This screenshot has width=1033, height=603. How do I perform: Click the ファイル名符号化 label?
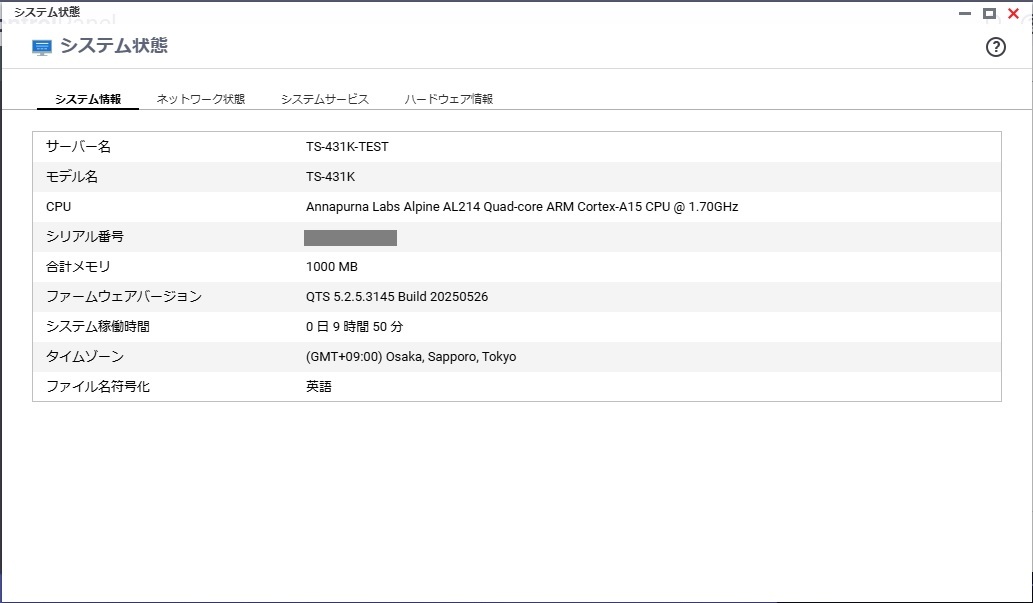click(x=98, y=387)
